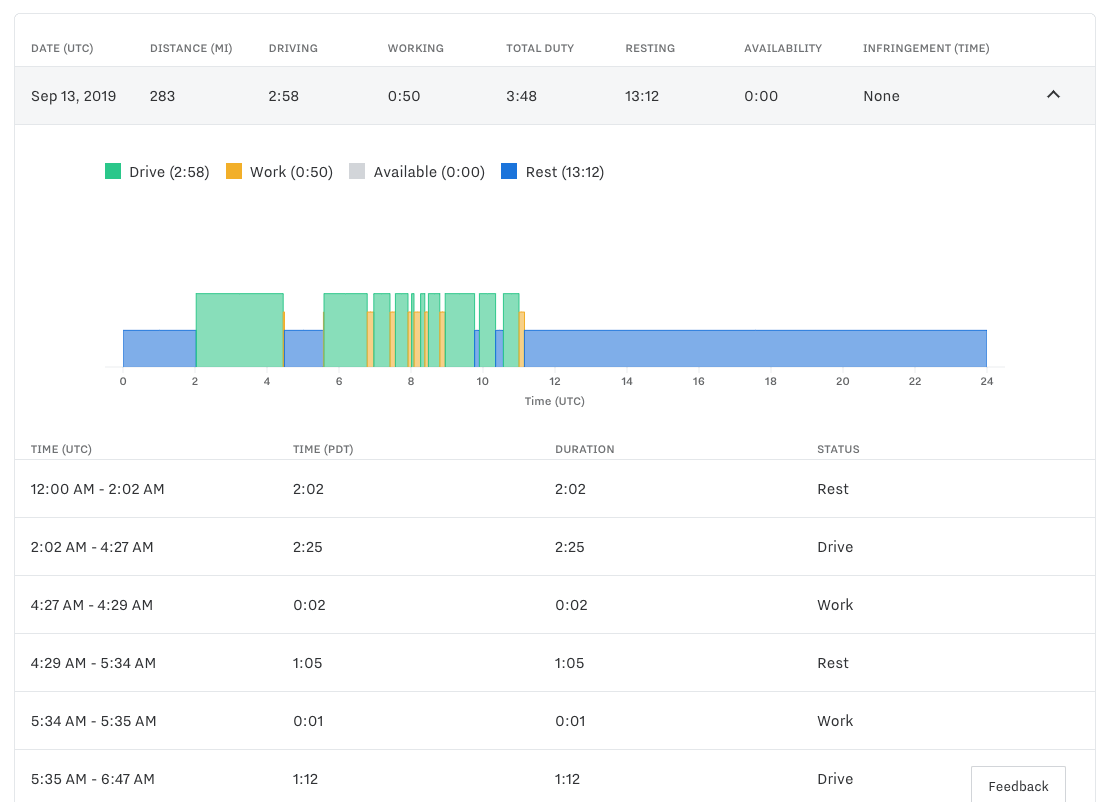Select the Drive bar starting near hour 6
Image resolution: width=1106 pixels, height=802 pixels.
(x=345, y=330)
